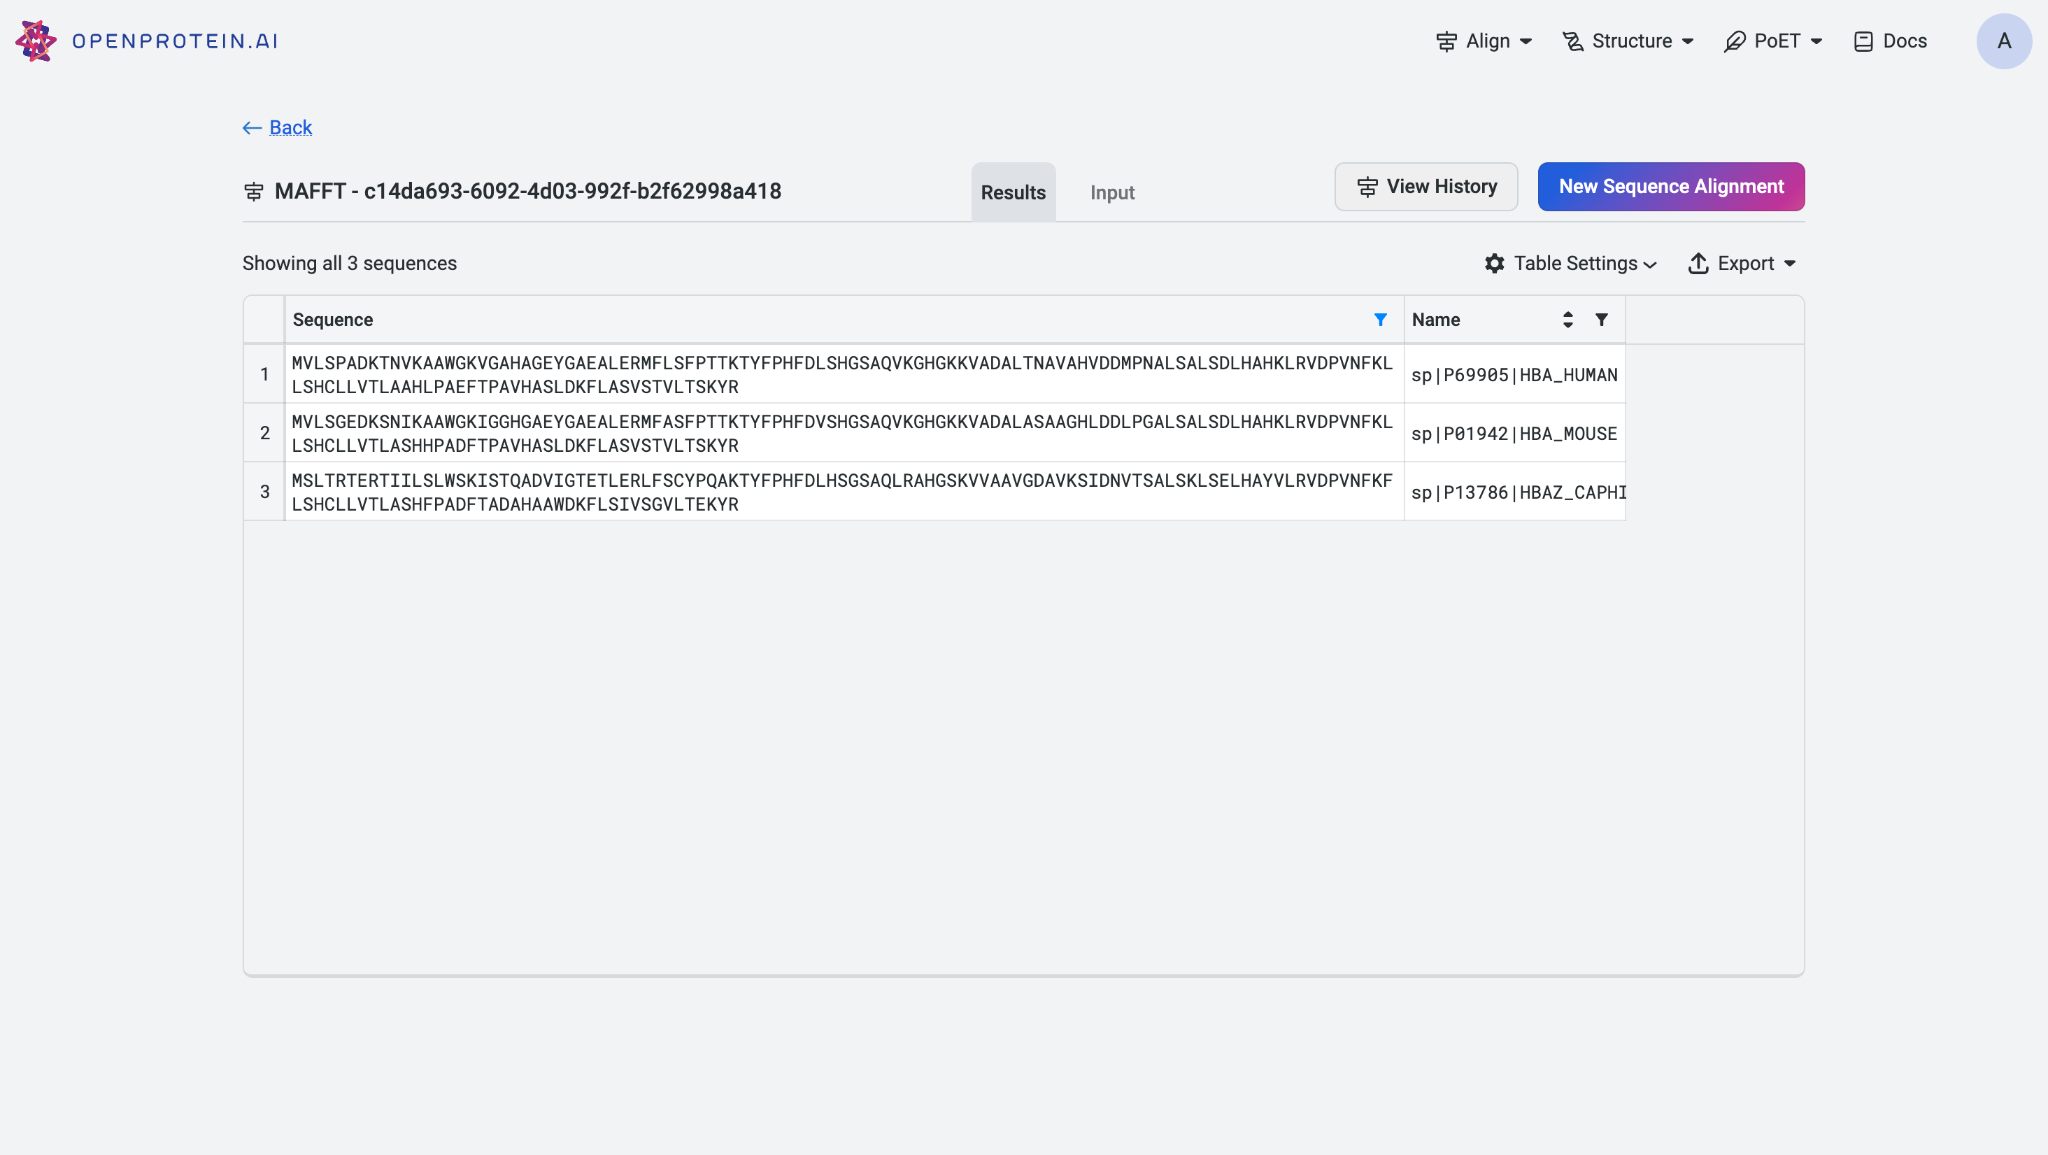Click the Align icon in navbar
This screenshot has width=2048, height=1155.
1446,41
